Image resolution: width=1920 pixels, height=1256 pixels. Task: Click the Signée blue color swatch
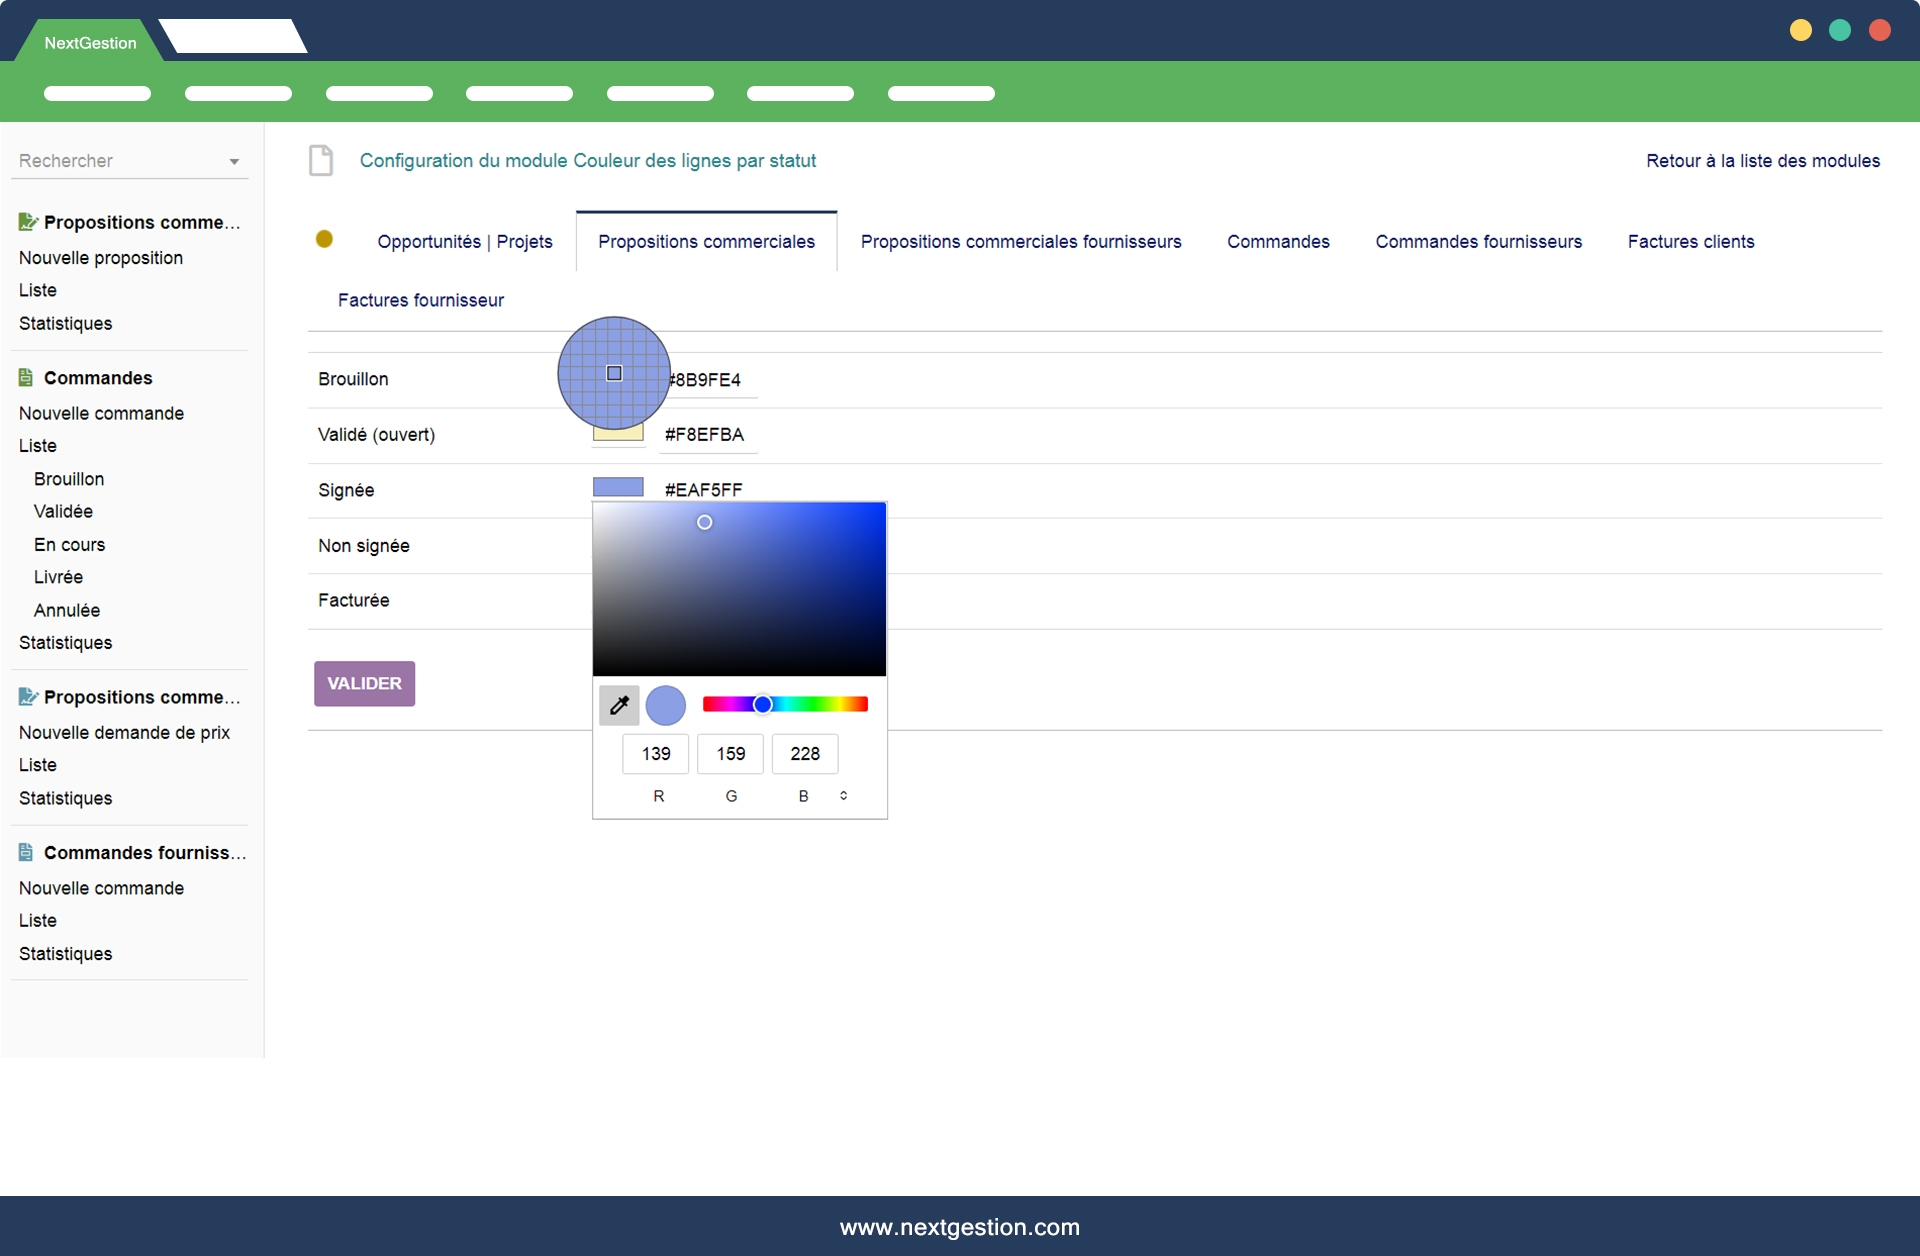(x=618, y=487)
